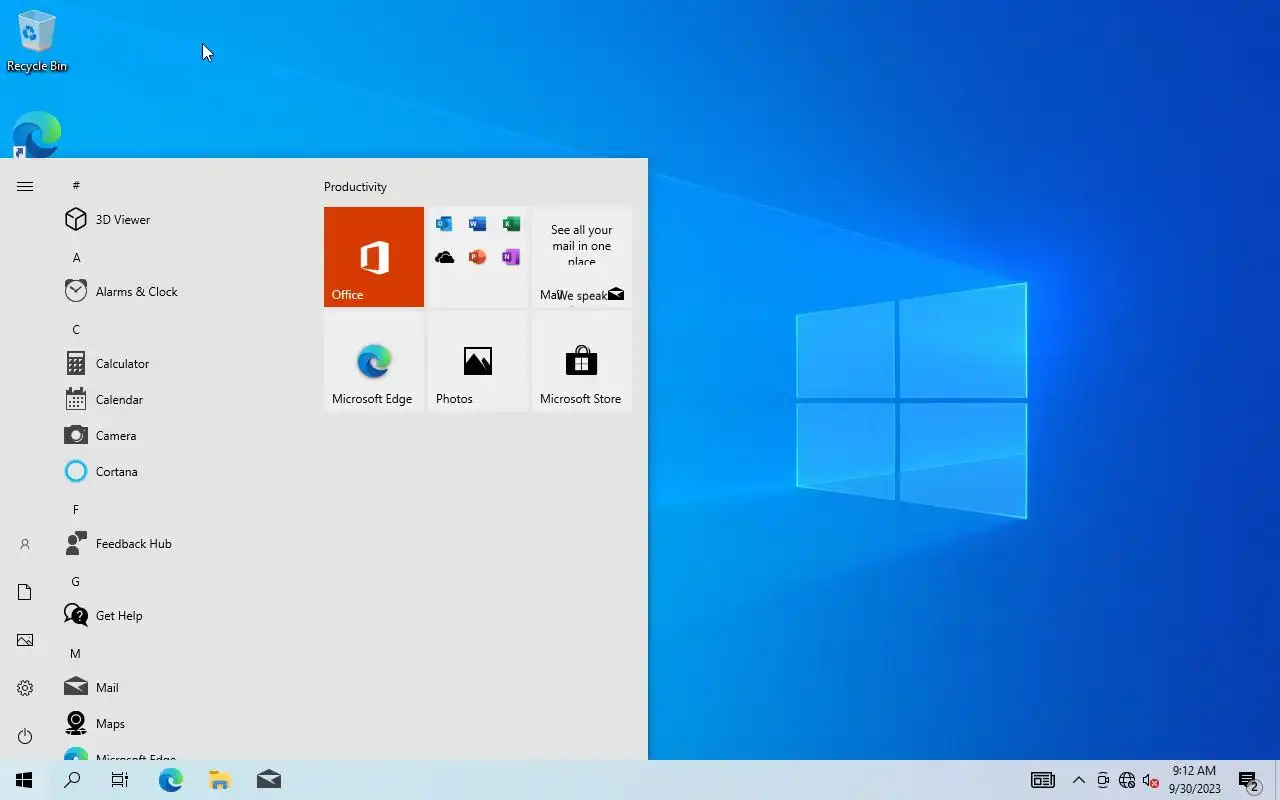This screenshot has height=800, width=1280.
Task: Click the 'M' letter header
Action: (76, 653)
